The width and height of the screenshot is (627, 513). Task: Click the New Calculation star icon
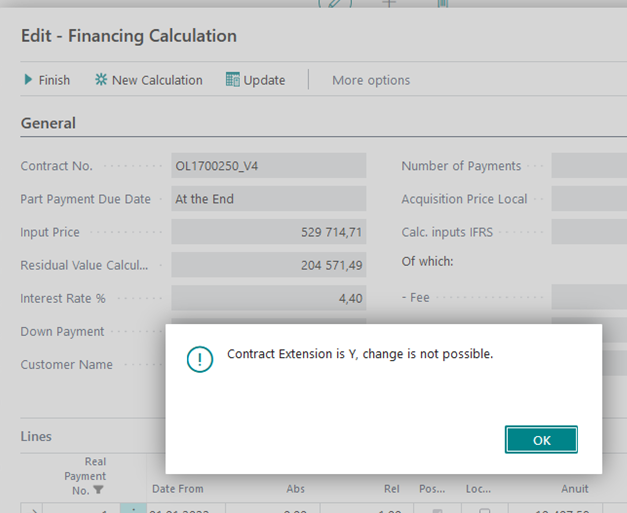coord(101,80)
